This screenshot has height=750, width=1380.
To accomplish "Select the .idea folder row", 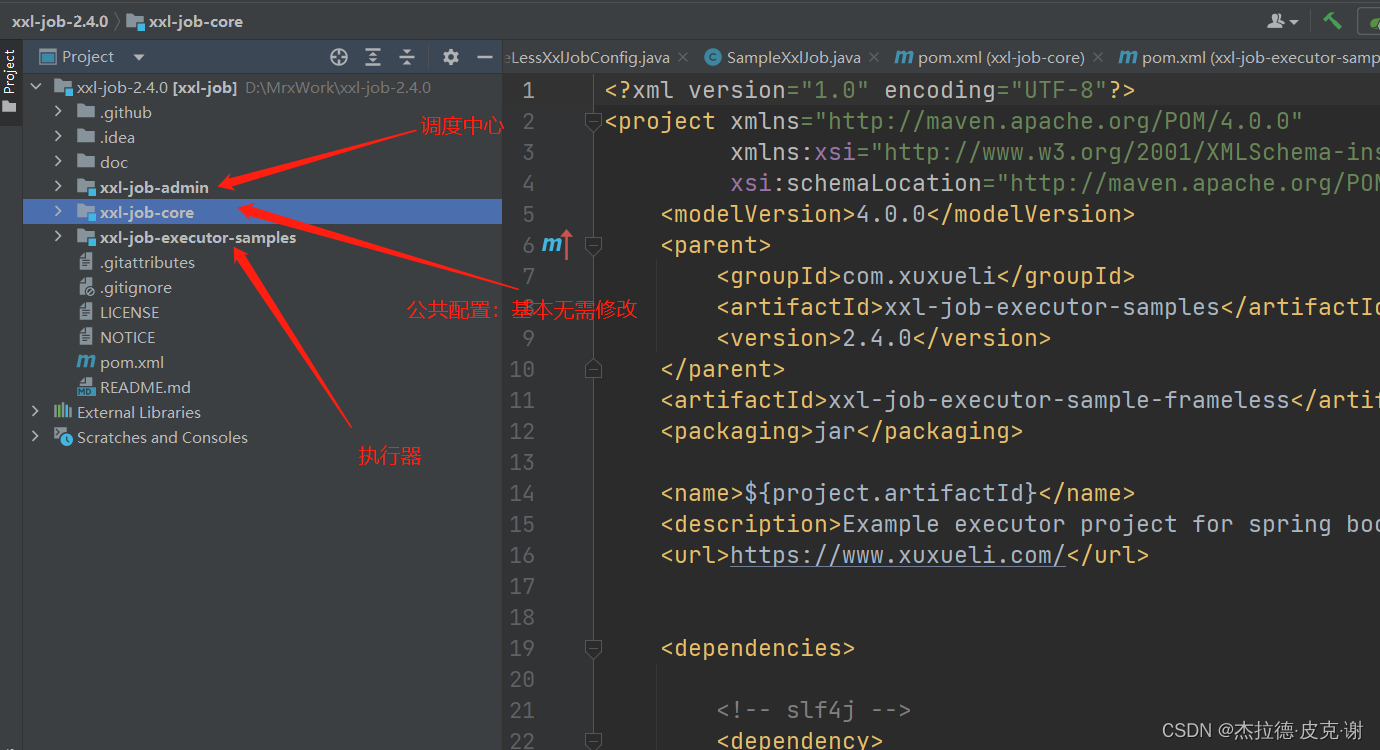I will [262, 137].
